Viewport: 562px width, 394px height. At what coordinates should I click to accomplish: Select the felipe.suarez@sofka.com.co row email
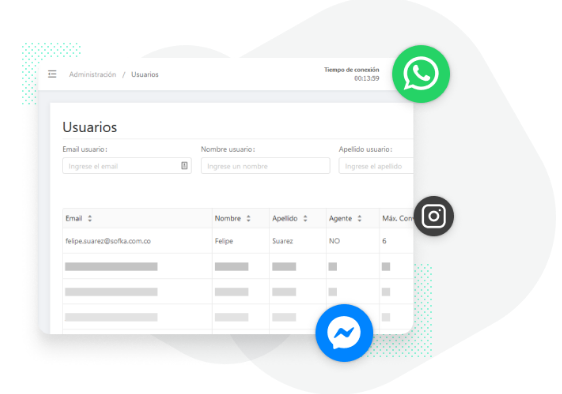[108, 241]
